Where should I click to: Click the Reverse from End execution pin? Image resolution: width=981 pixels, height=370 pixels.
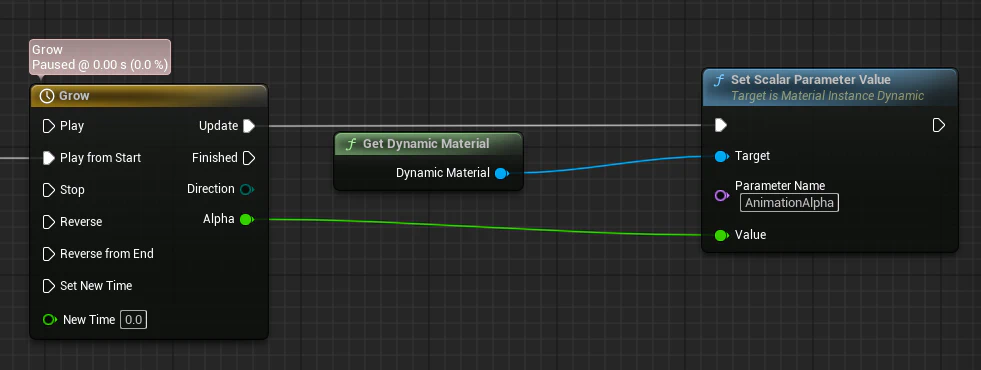point(48,254)
